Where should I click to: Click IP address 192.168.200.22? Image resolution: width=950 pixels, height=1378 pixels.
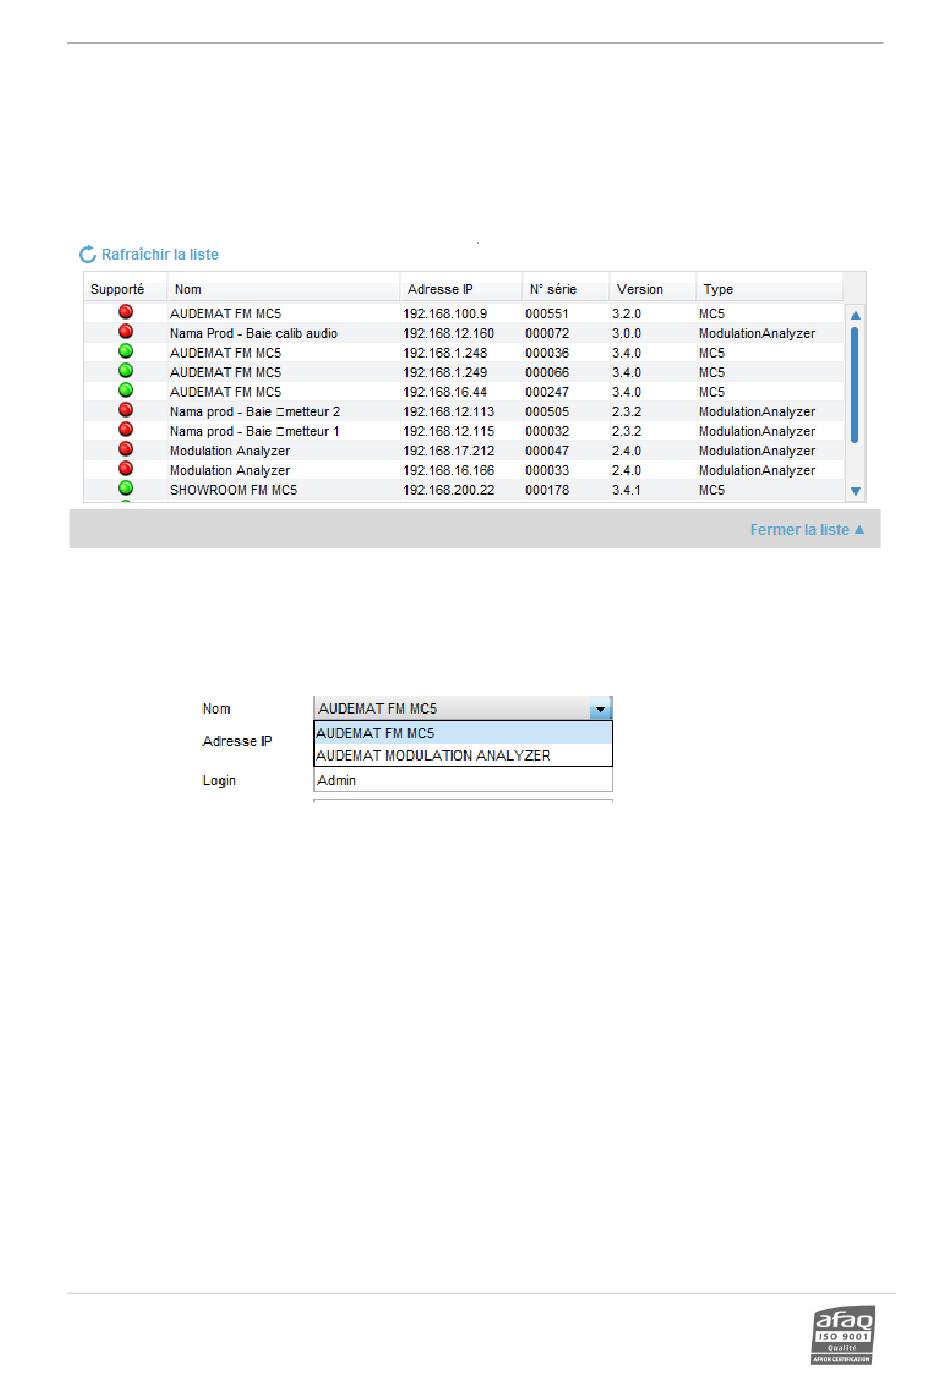click(x=448, y=490)
